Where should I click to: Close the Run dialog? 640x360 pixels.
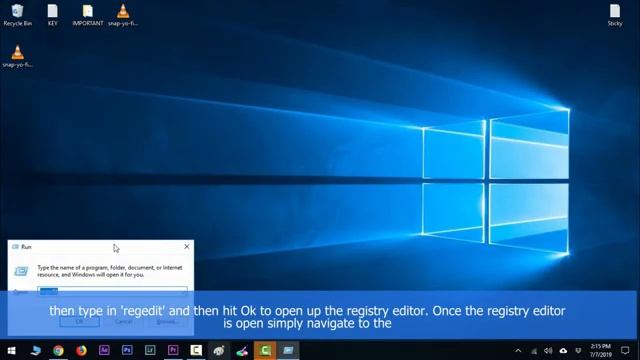click(x=187, y=247)
